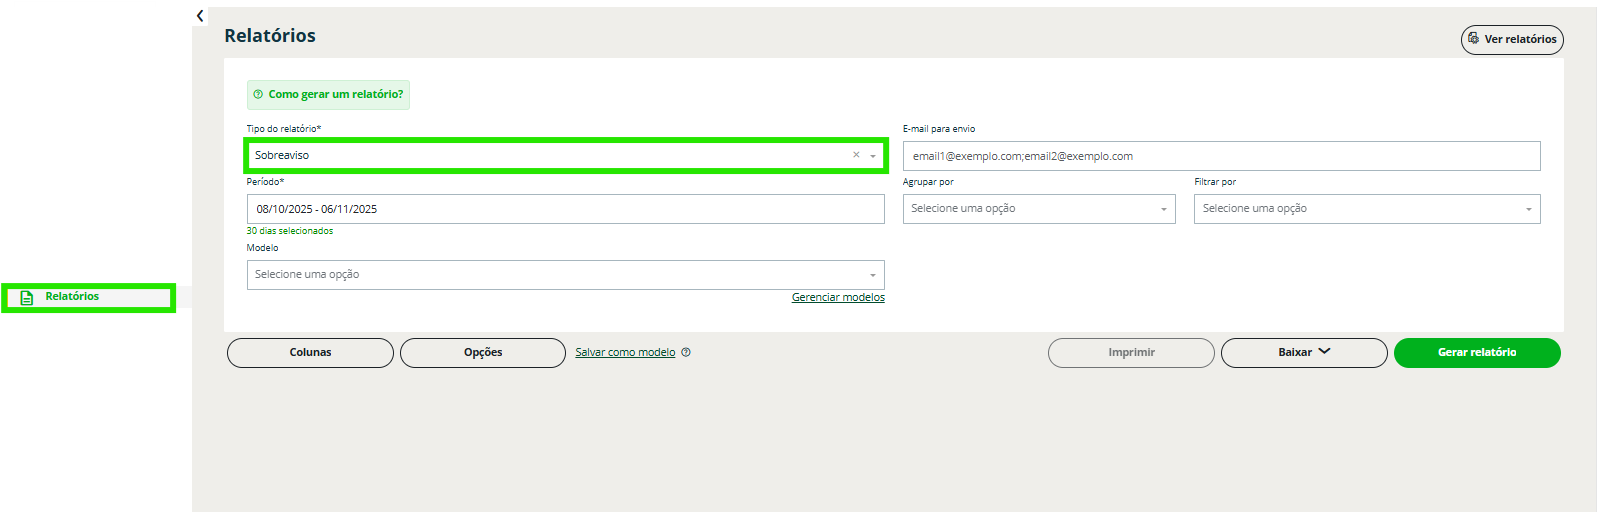Viewport: 1597px width, 512px height.
Task: Expand the Baixar download options
Action: click(1303, 353)
